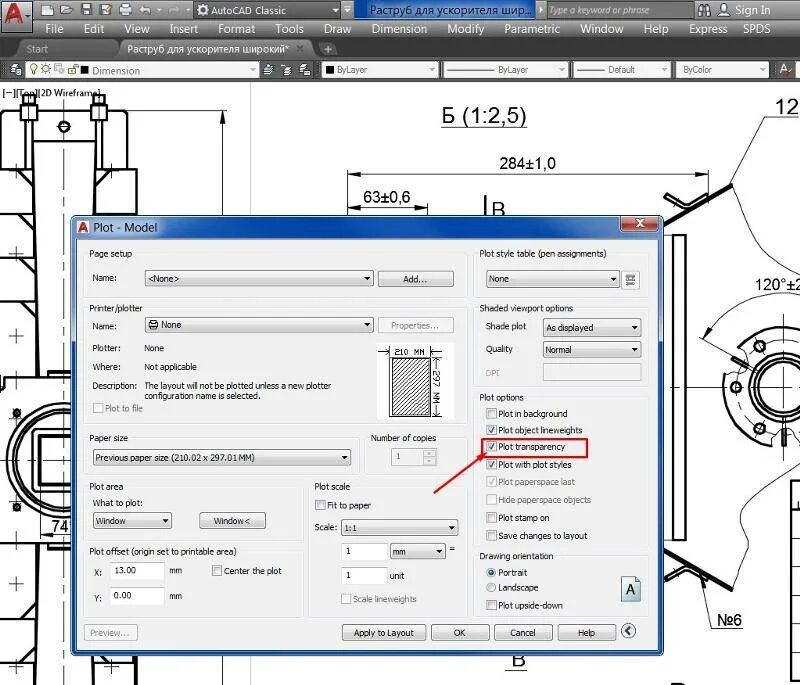The height and width of the screenshot is (685, 800).
Task: Toggle the layer freeze sun icon
Action: [x=46, y=68]
